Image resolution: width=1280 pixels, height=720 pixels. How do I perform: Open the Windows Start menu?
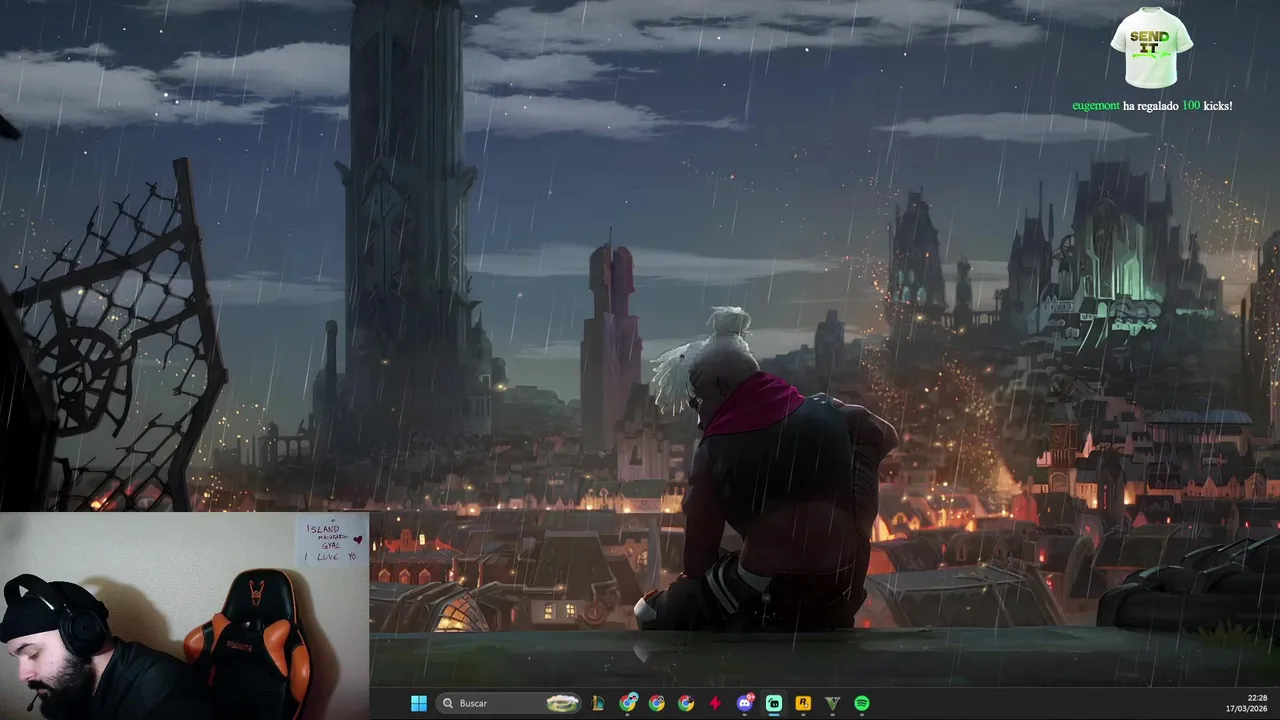(419, 703)
